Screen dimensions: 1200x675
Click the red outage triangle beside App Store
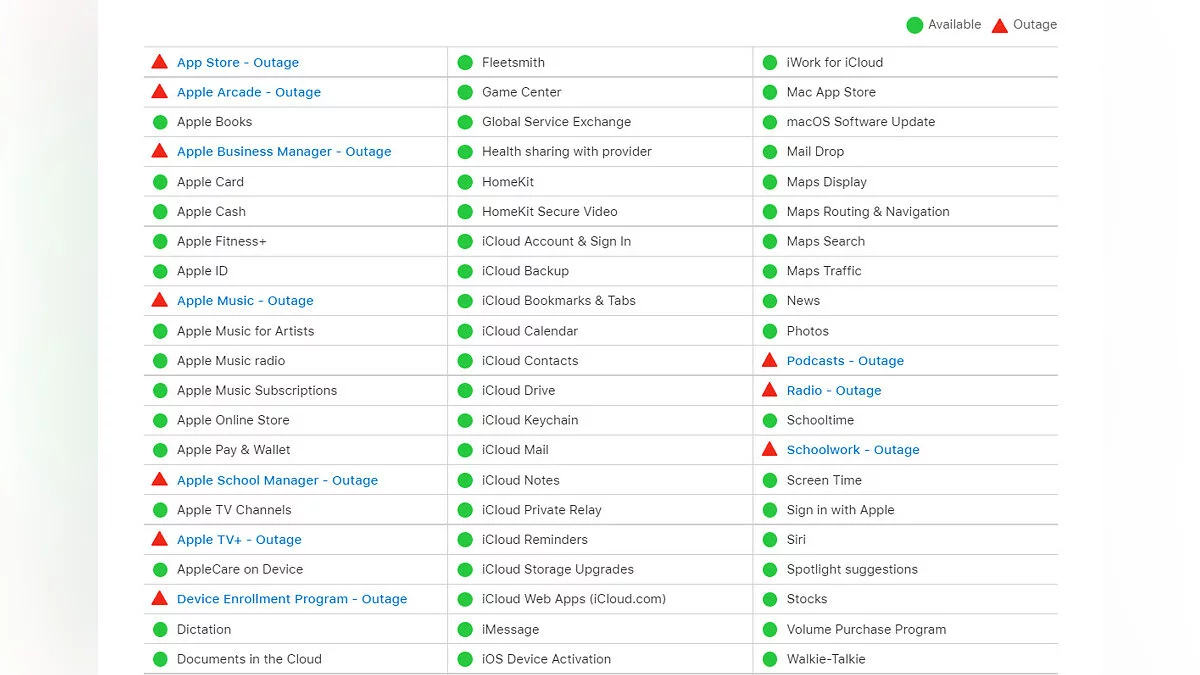tap(159, 62)
